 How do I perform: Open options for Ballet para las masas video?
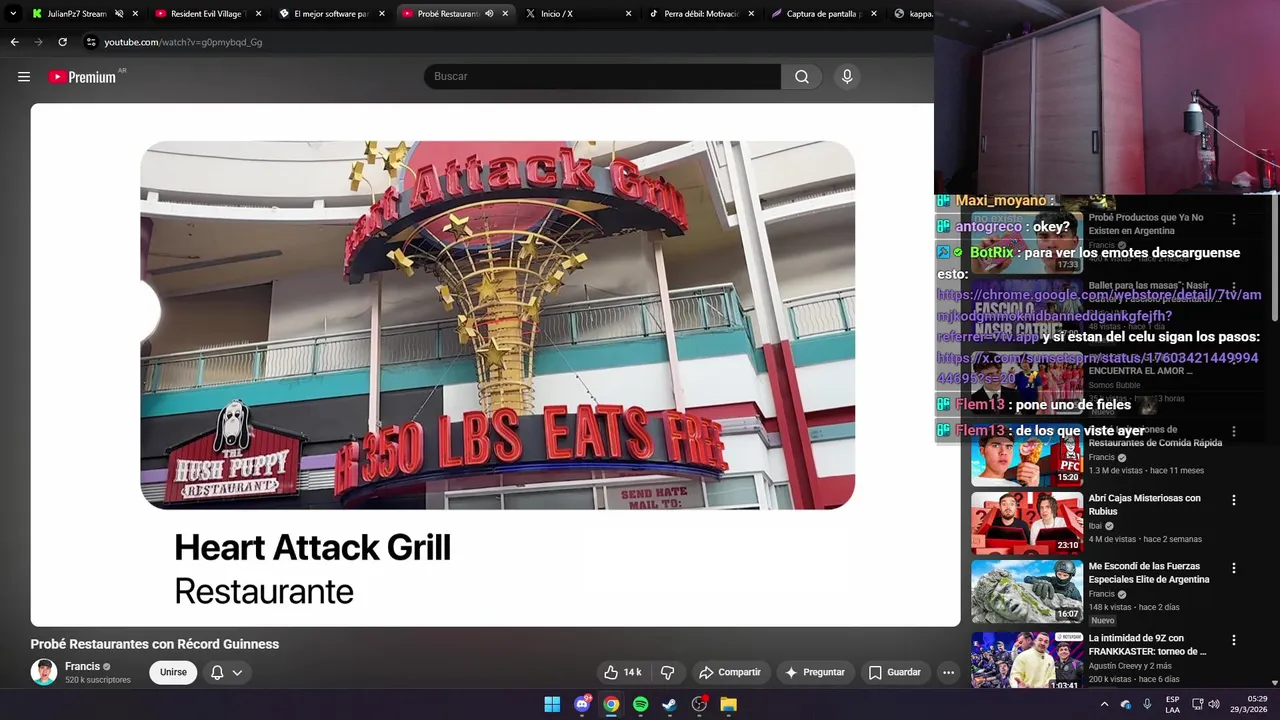[x=1233, y=287]
